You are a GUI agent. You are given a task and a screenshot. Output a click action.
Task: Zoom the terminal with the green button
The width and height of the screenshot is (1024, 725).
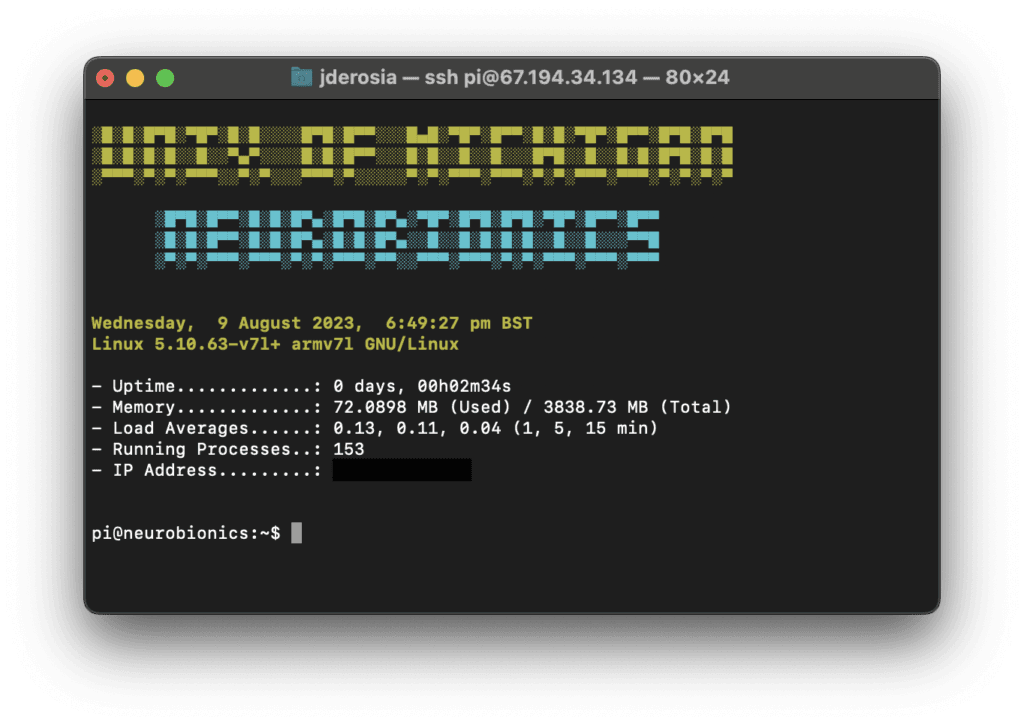[165, 78]
